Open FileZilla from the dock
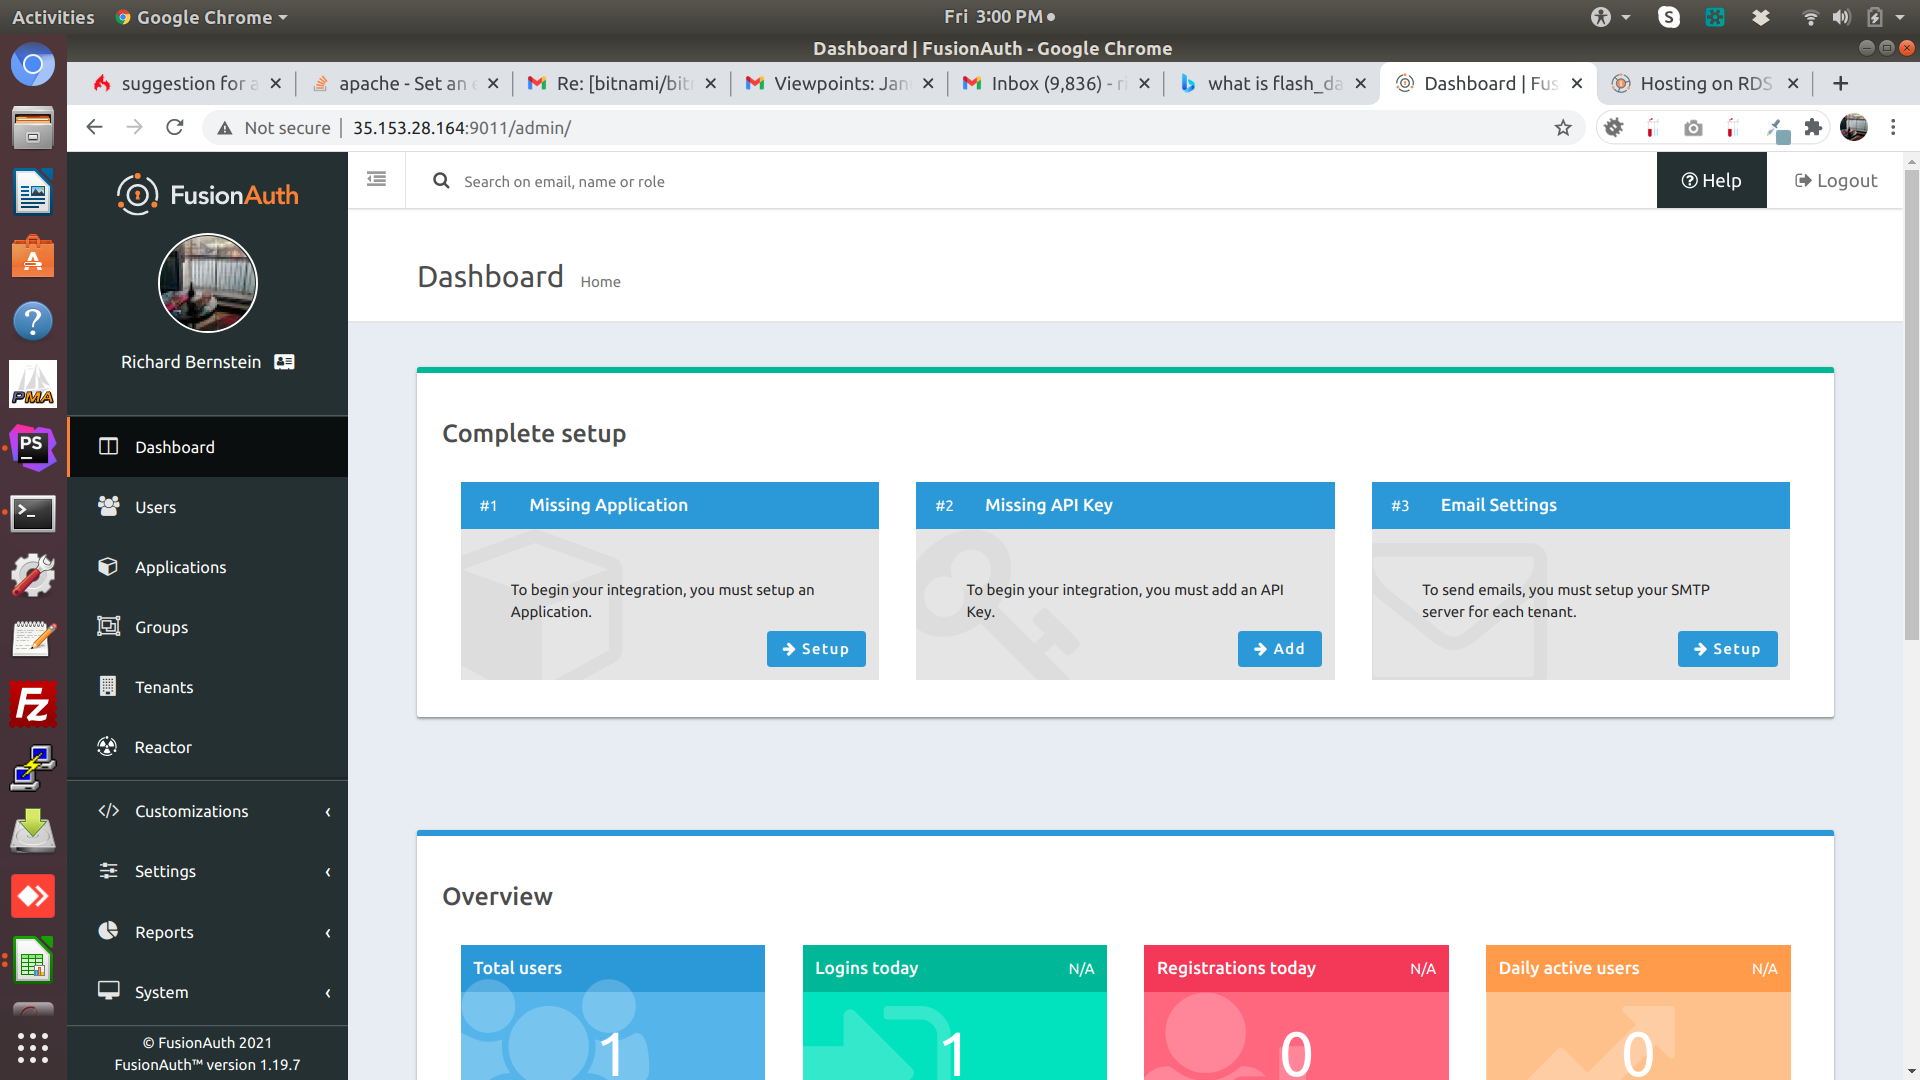This screenshot has height=1080, width=1920. [33, 705]
